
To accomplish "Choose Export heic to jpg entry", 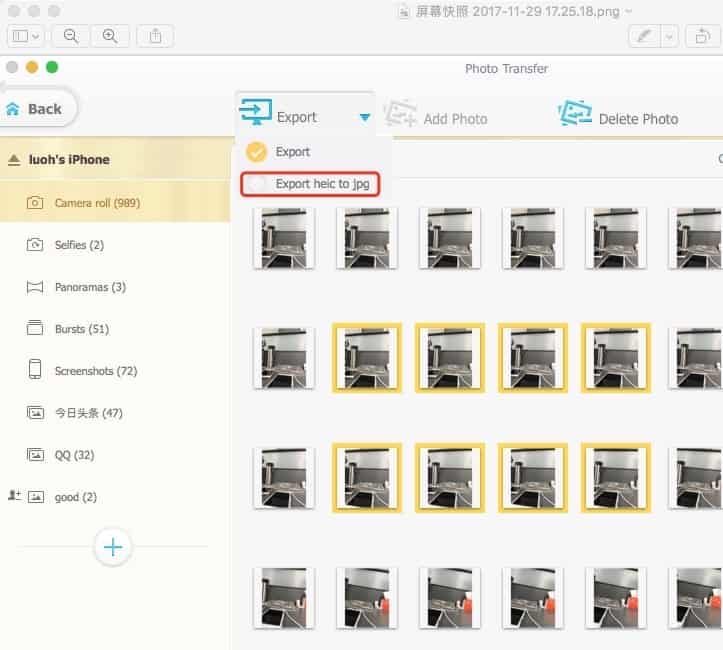I will (310, 184).
